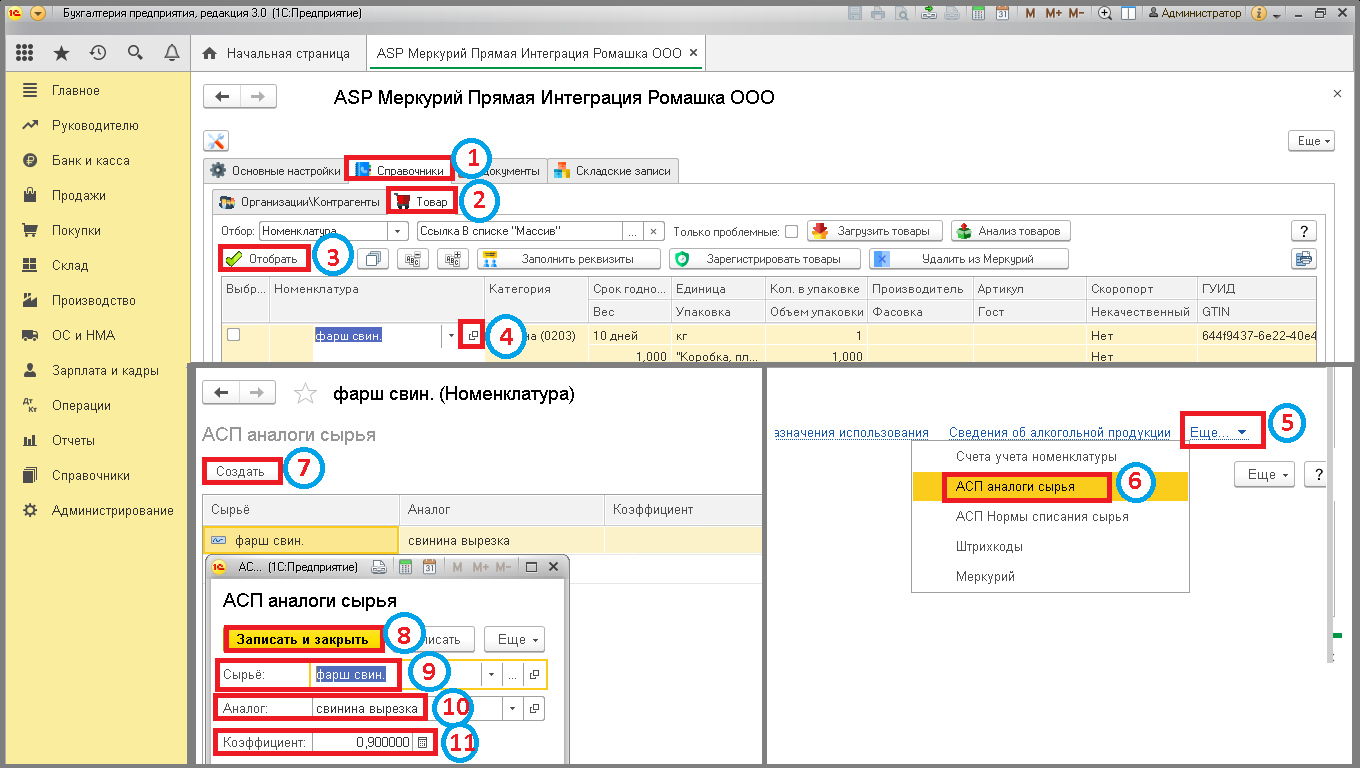Switch to Начальная страница tab
This screenshot has height=768, width=1360.
pos(276,53)
